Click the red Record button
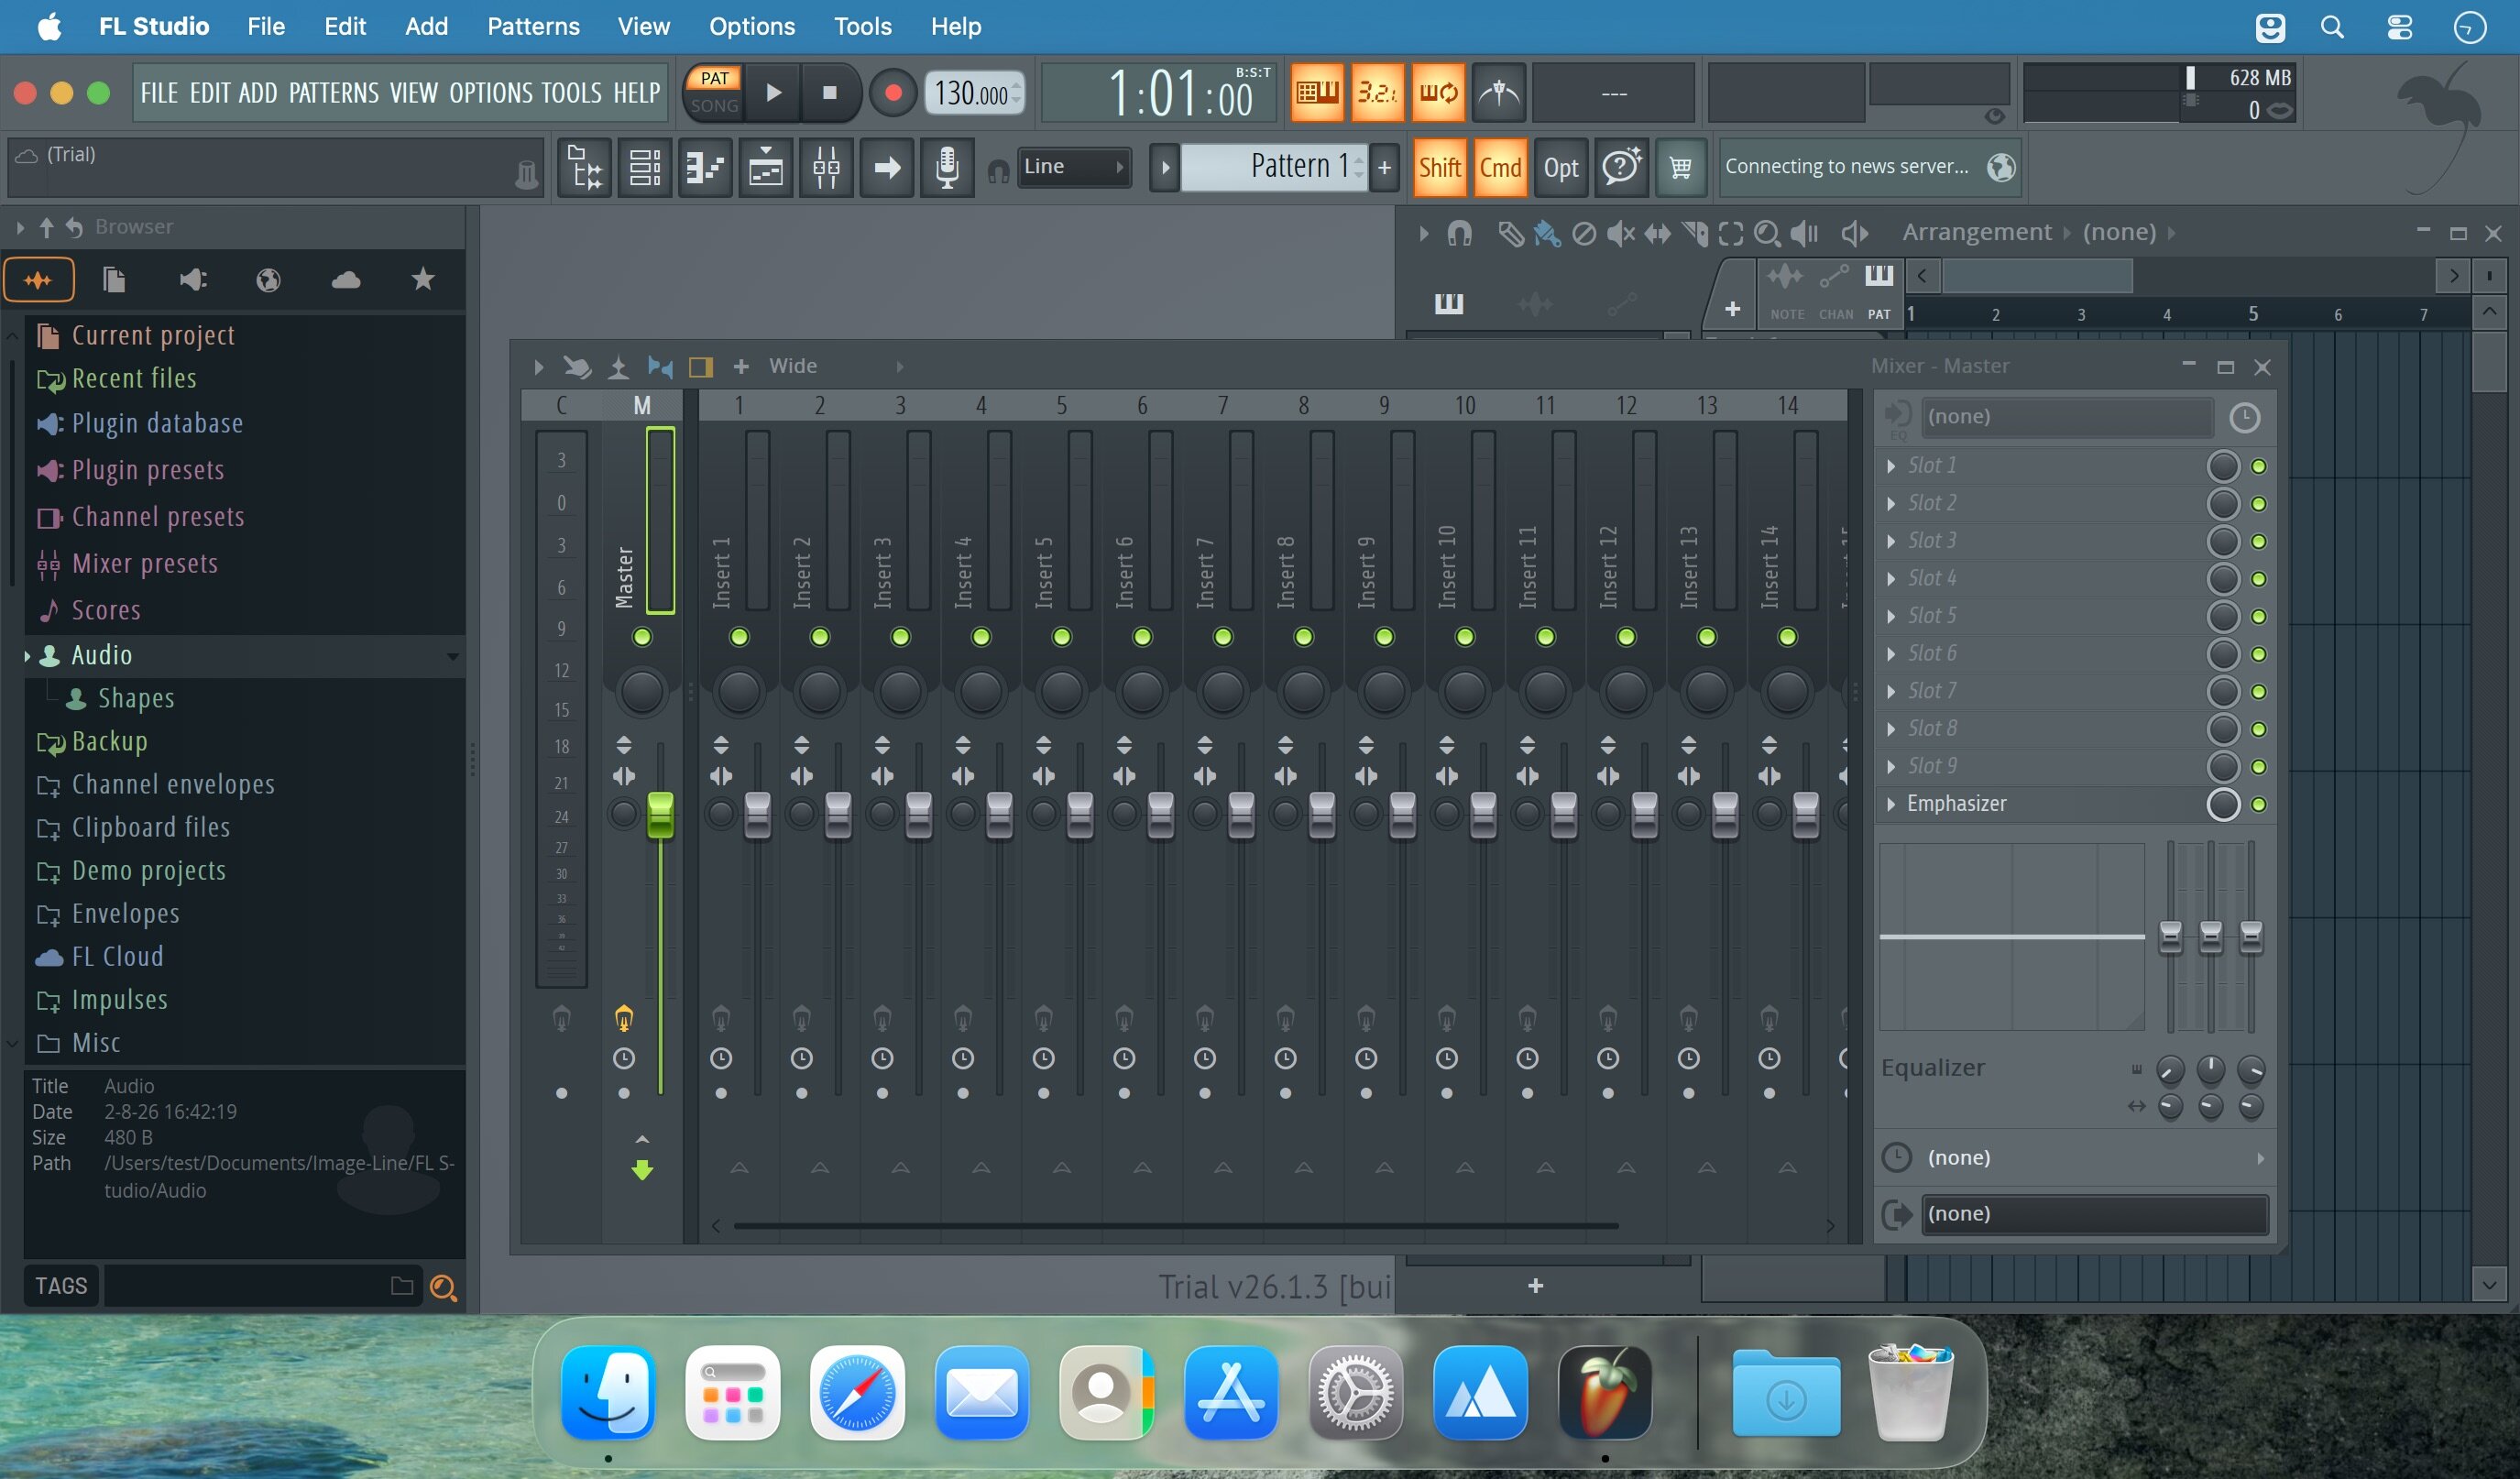 [892, 93]
